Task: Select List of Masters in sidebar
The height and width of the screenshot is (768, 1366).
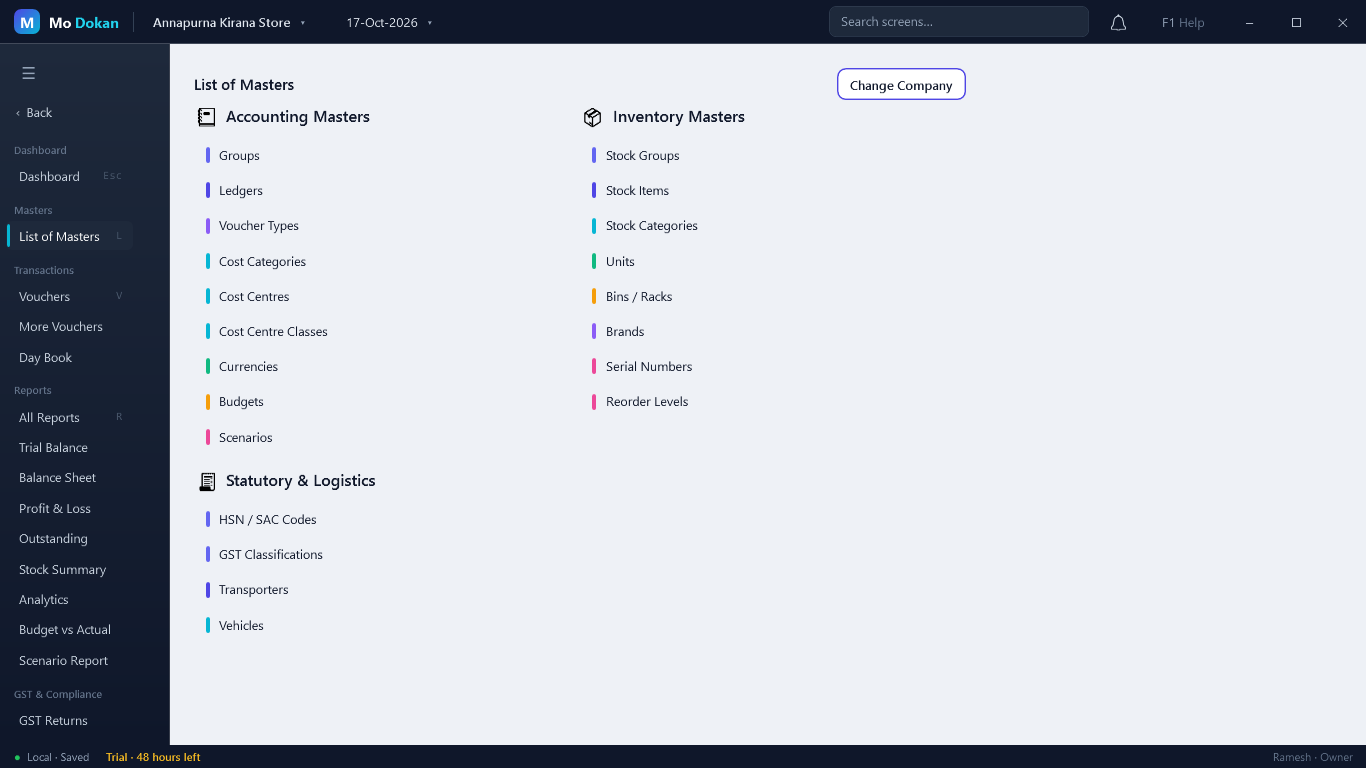Action: coord(70,236)
